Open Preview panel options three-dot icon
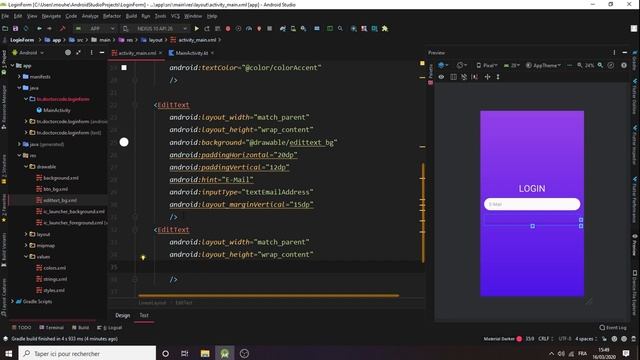 [x=614, y=53]
